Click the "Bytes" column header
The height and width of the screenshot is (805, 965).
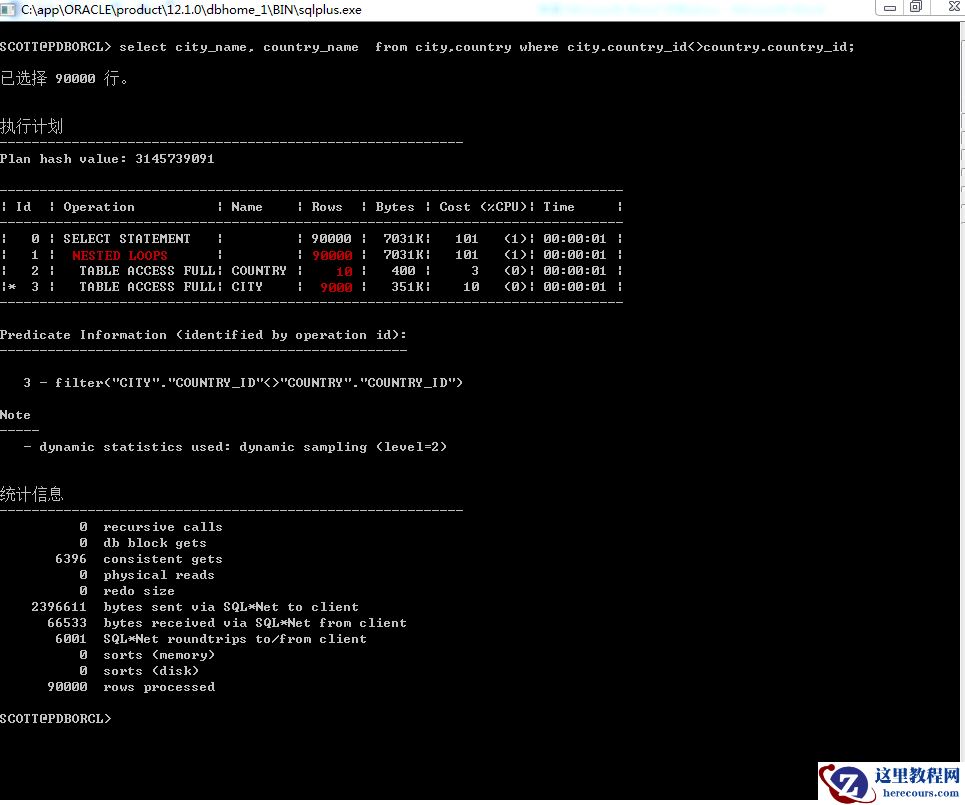coord(394,207)
